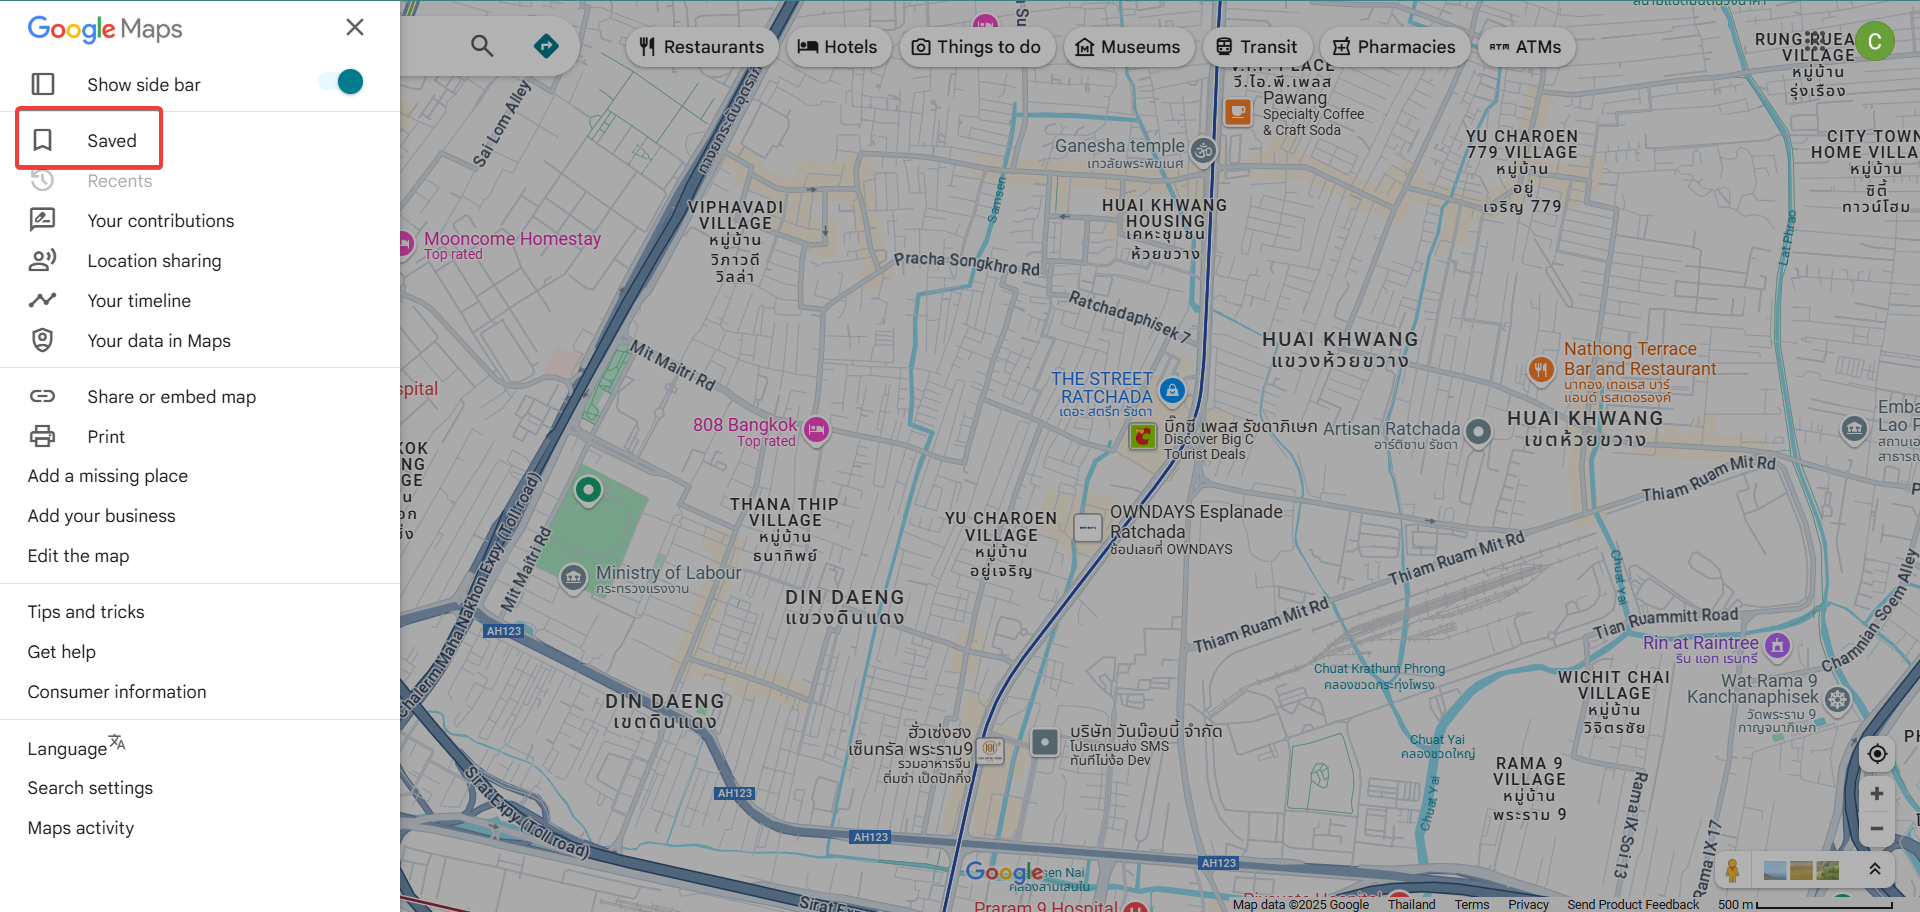The height and width of the screenshot is (912, 1920).
Task: Open Maps activity
Action: [80, 828]
